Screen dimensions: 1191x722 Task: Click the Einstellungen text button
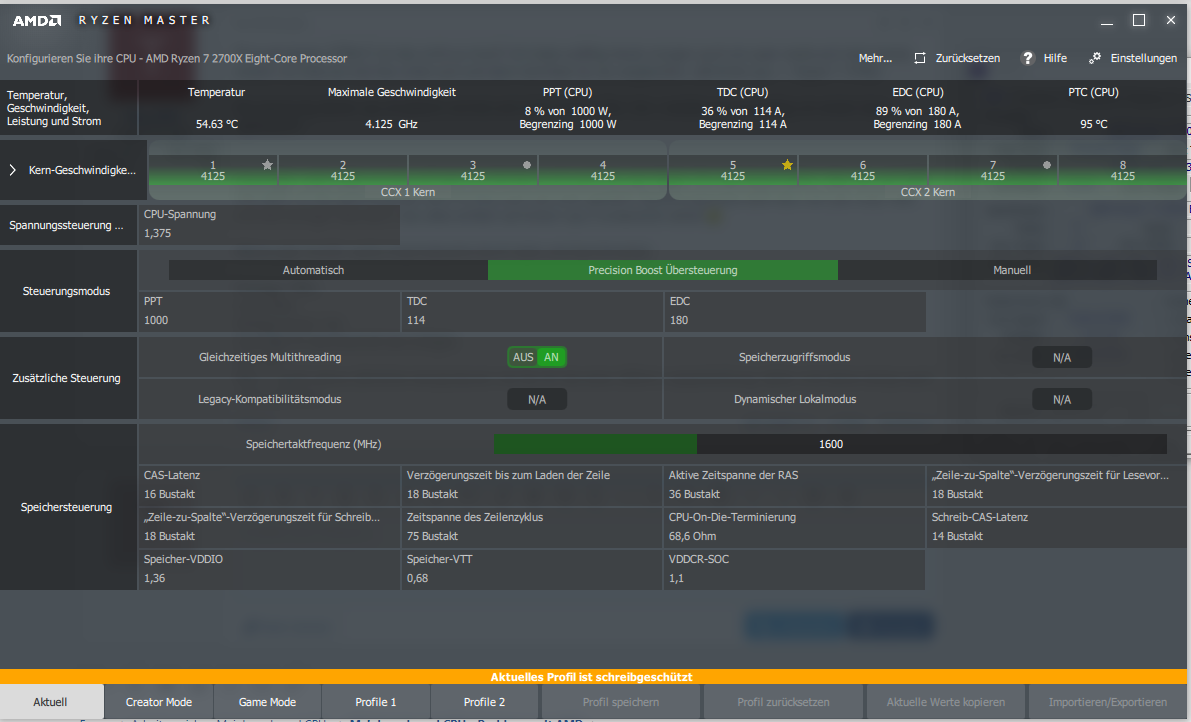click(1143, 58)
